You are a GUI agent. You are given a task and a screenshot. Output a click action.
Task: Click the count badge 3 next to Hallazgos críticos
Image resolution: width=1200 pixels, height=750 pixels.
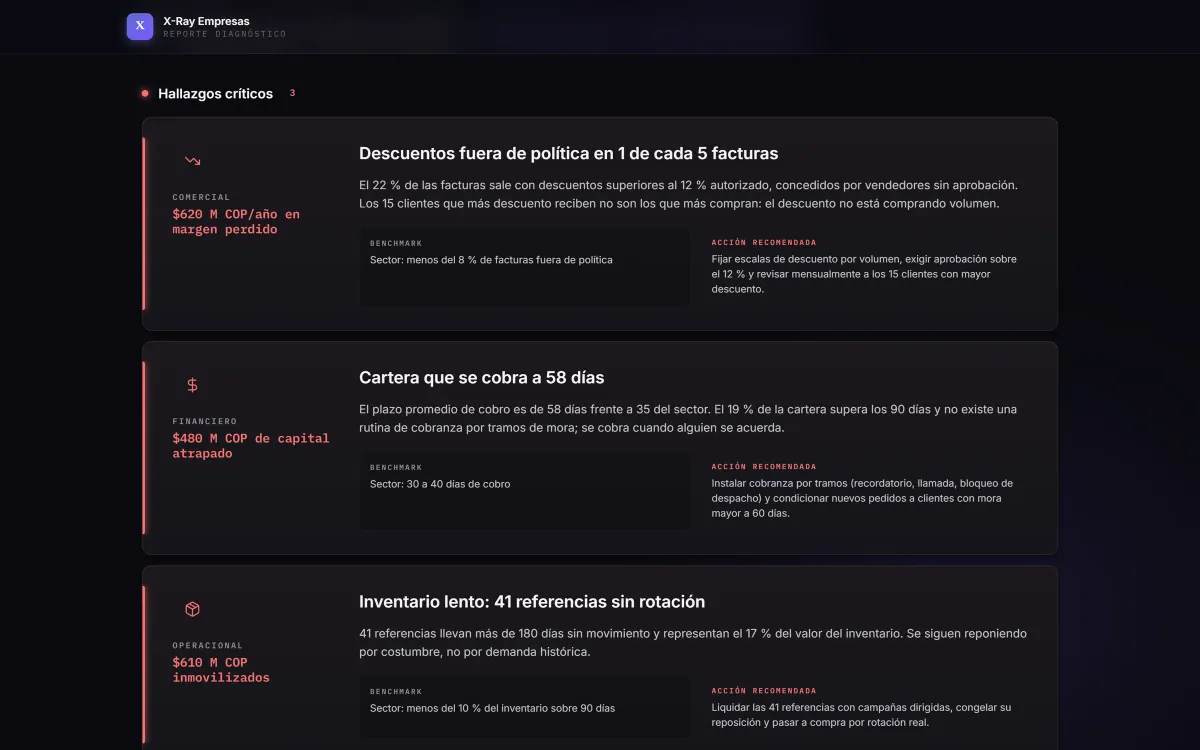coord(292,93)
